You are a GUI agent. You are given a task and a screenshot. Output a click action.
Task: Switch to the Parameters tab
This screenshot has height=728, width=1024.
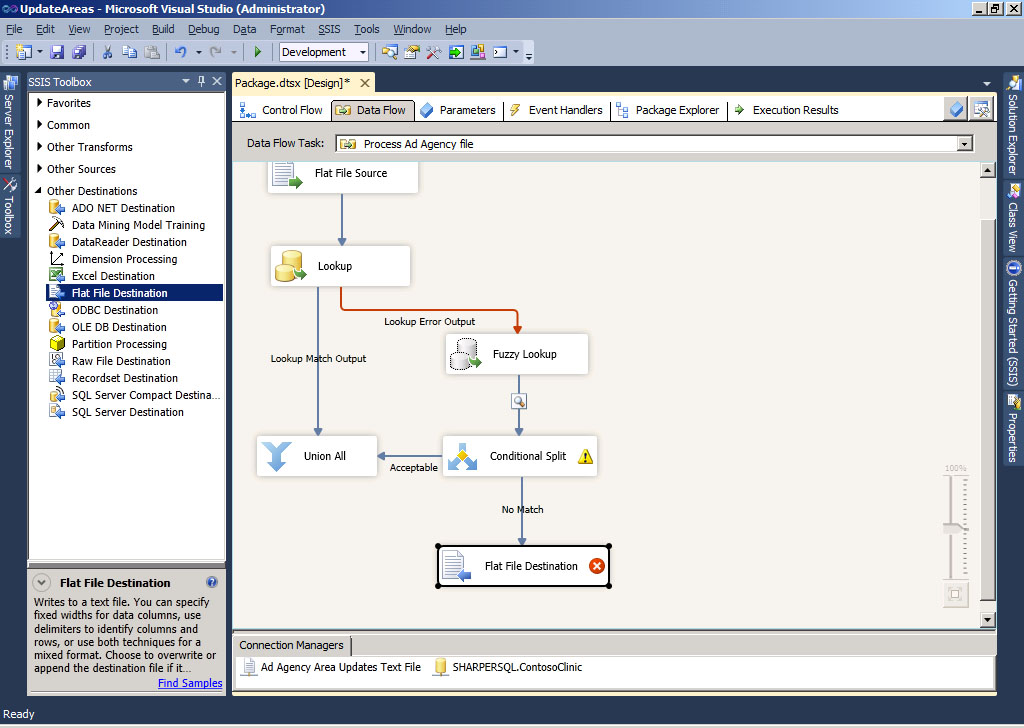click(x=458, y=110)
